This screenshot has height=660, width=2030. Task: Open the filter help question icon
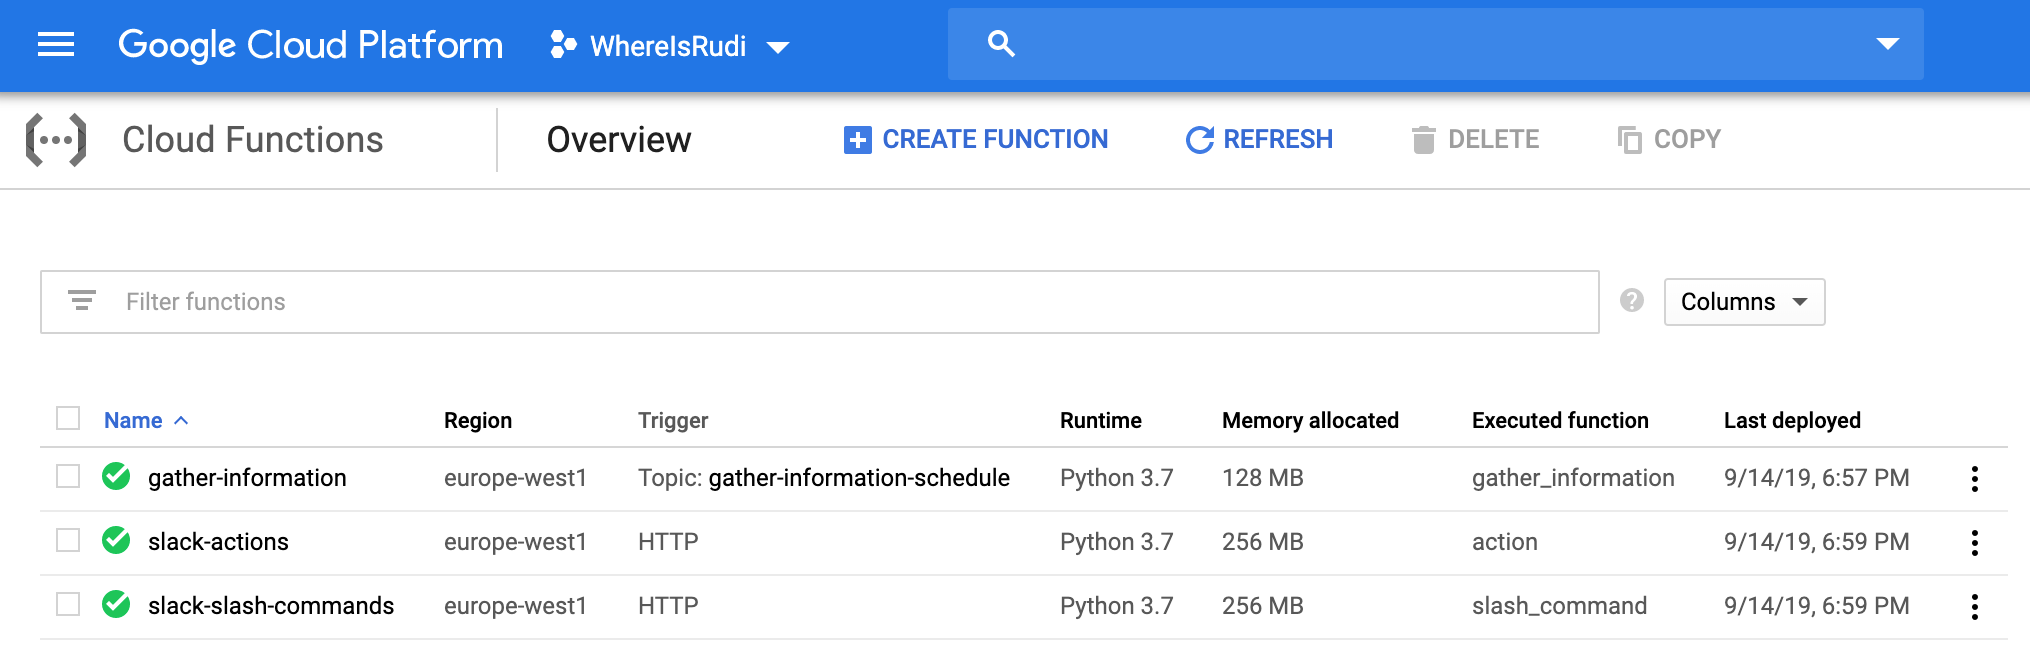[1632, 301]
